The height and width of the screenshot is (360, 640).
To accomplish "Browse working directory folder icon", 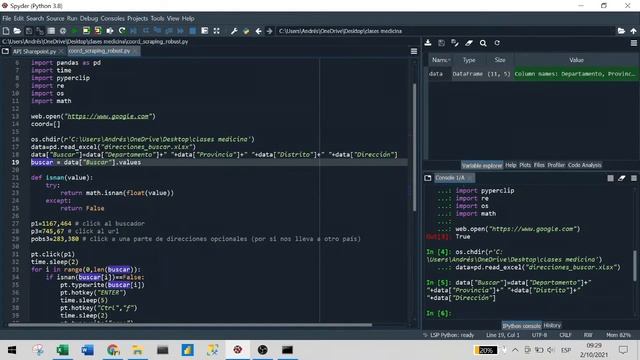I will [x=621, y=31].
